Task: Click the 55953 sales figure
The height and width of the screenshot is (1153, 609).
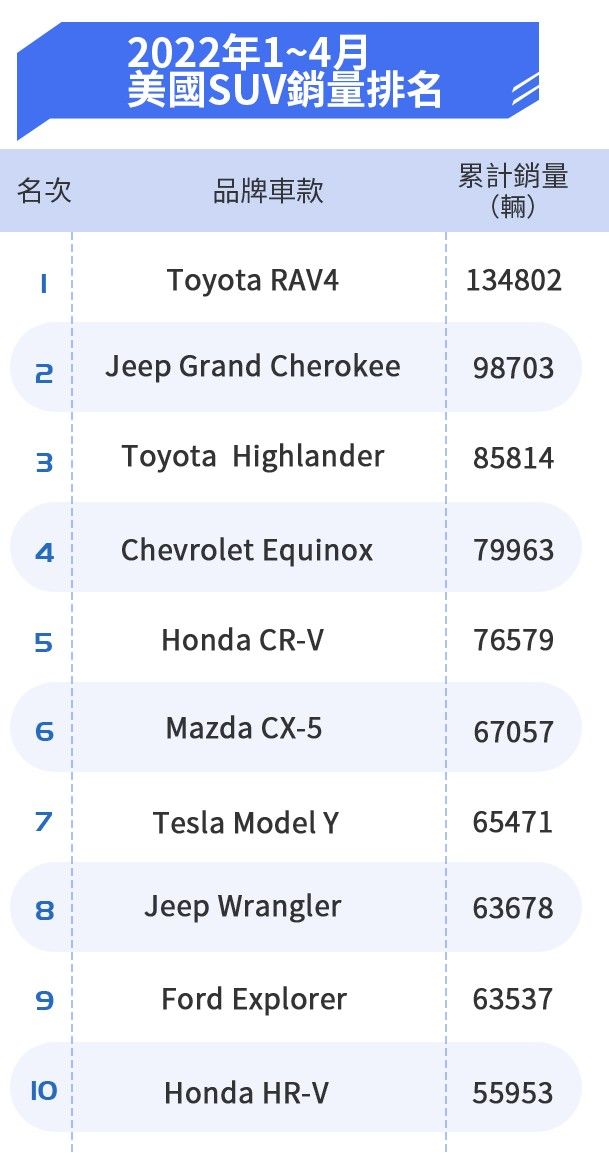Action: (x=513, y=1094)
